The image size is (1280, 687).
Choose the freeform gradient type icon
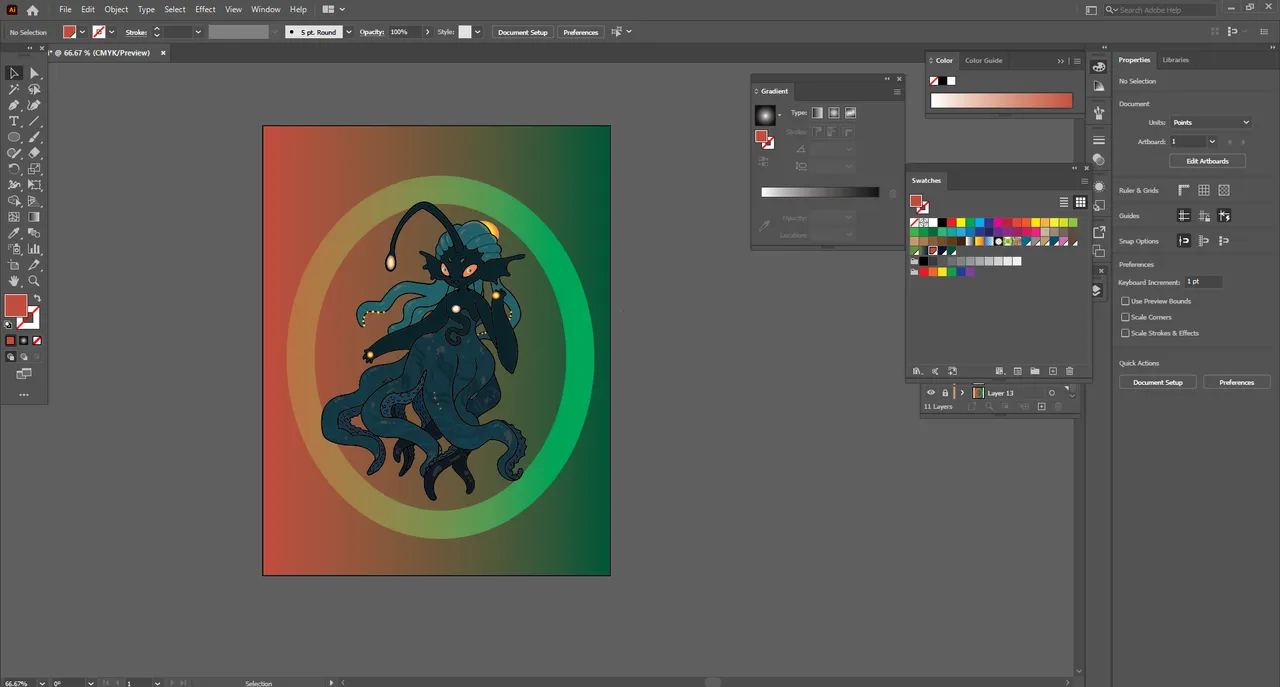[x=850, y=113]
